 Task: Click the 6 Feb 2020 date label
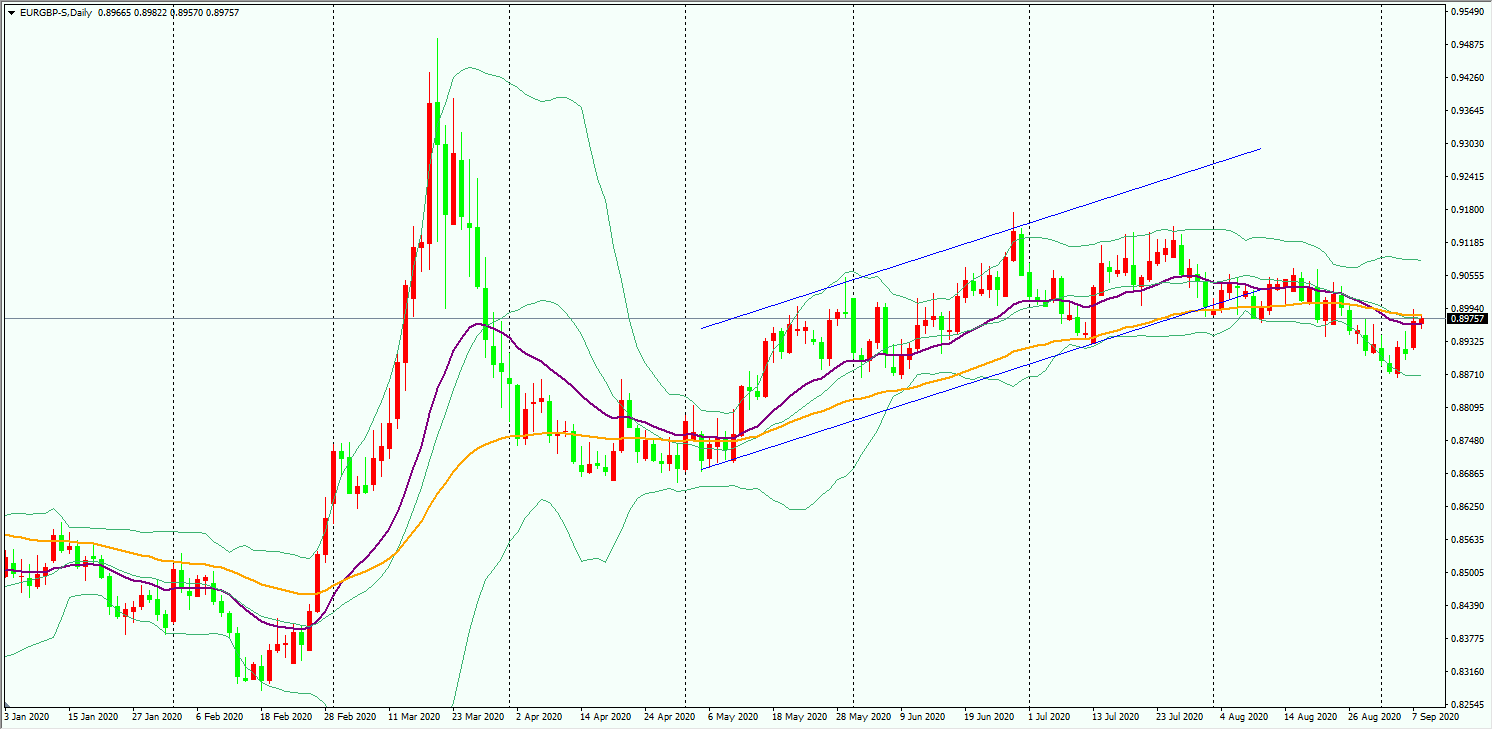[x=219, y=717]
